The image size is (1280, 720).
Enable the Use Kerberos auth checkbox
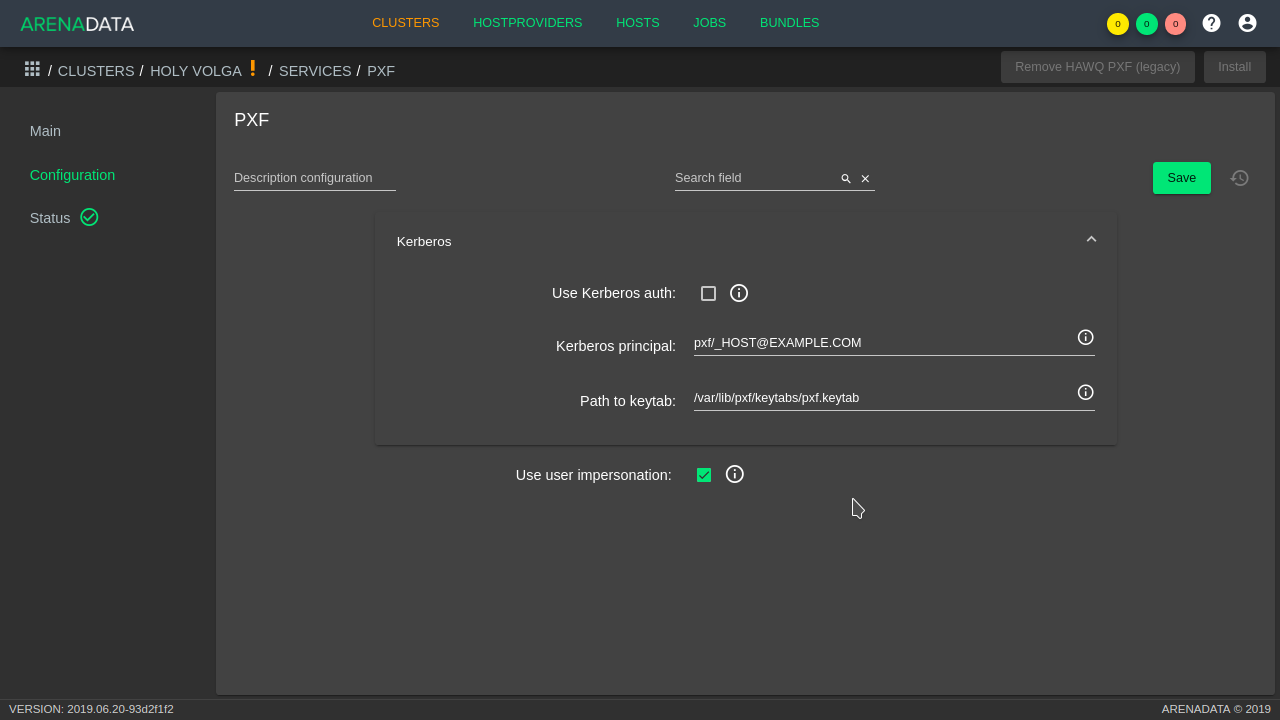[708, 293]
